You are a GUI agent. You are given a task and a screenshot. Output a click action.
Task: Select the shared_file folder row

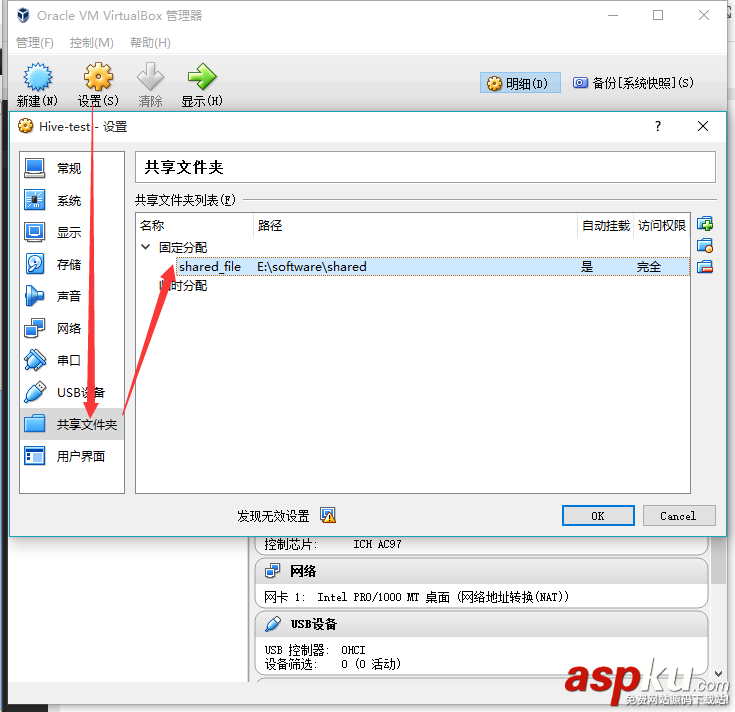(x=433, y=267)
